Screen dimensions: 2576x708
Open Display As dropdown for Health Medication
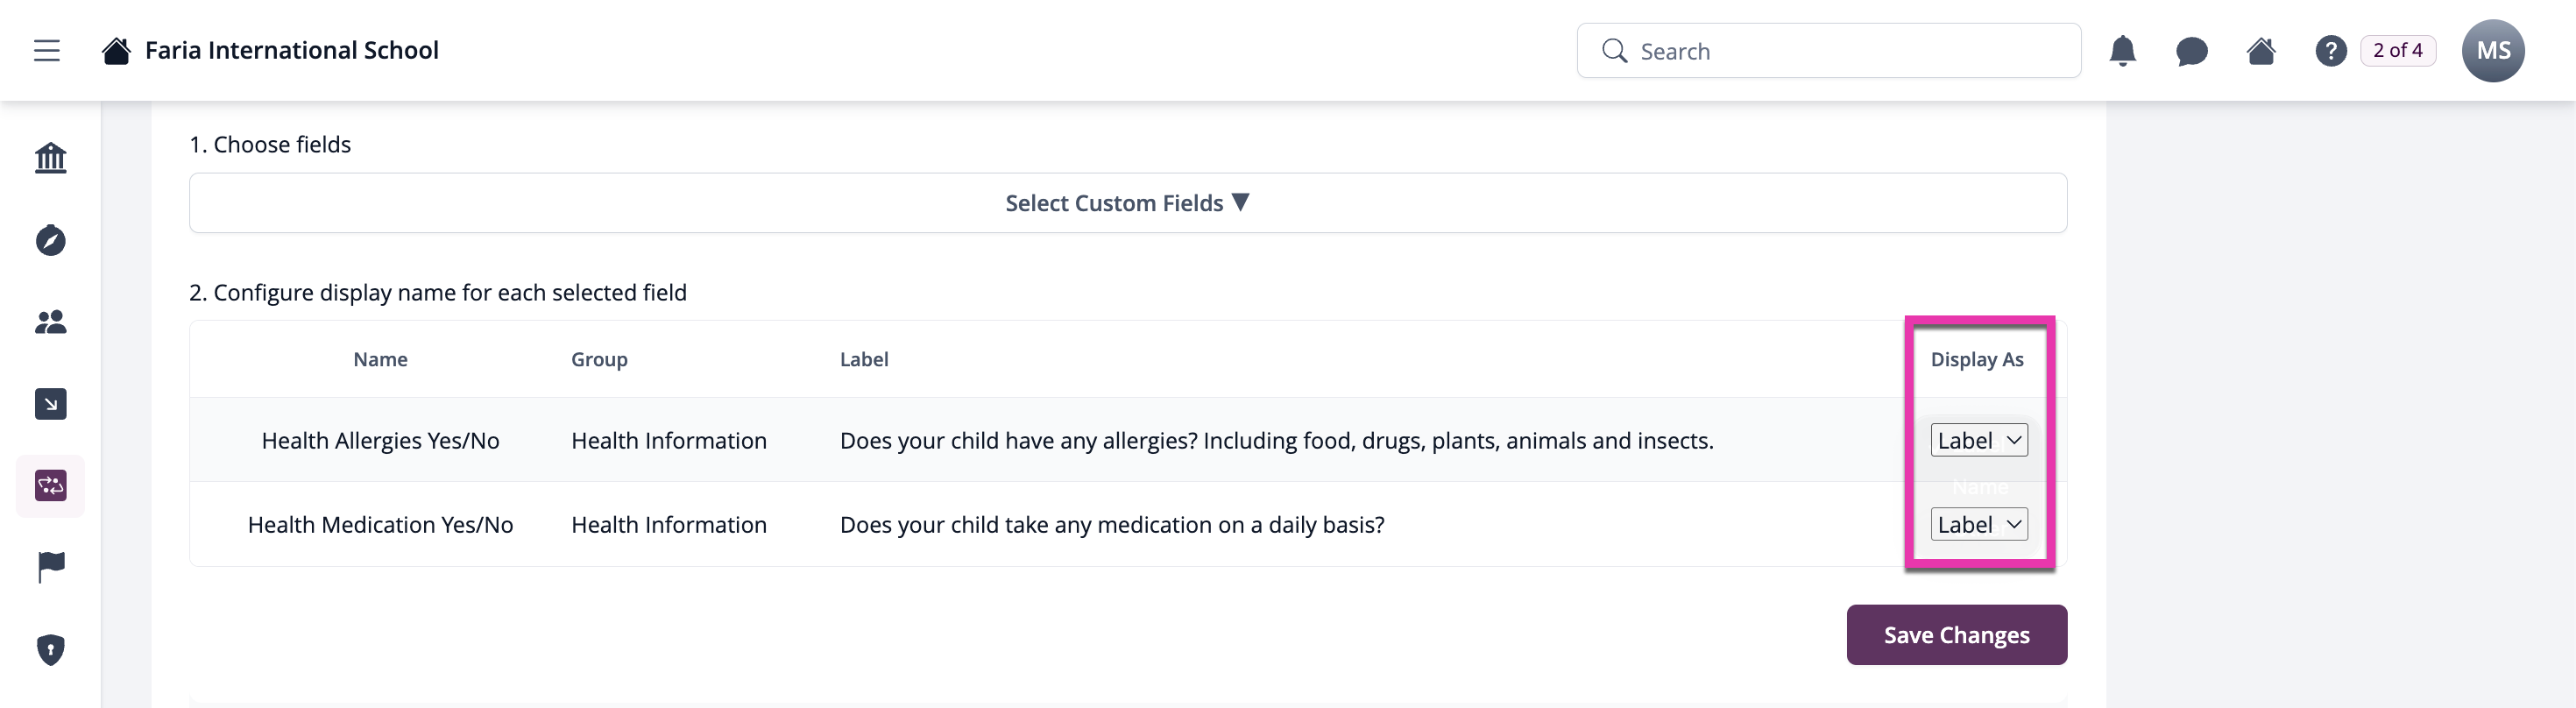coord(1978,524)
